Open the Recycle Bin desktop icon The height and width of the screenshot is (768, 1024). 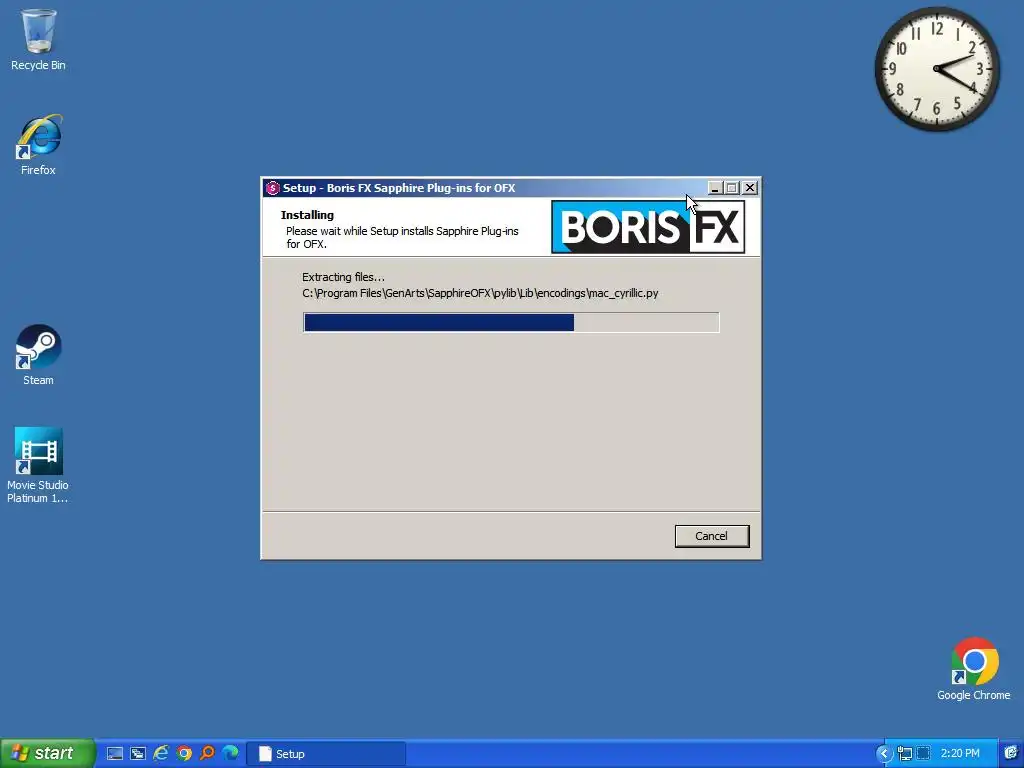pyautogui.click(x=38, y=39)
